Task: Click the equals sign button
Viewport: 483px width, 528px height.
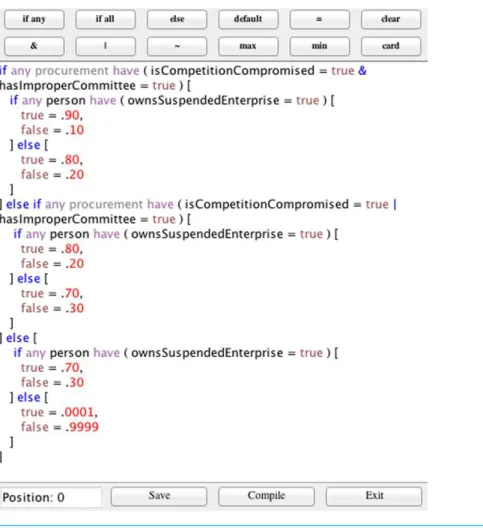Action: pos(319,19)
